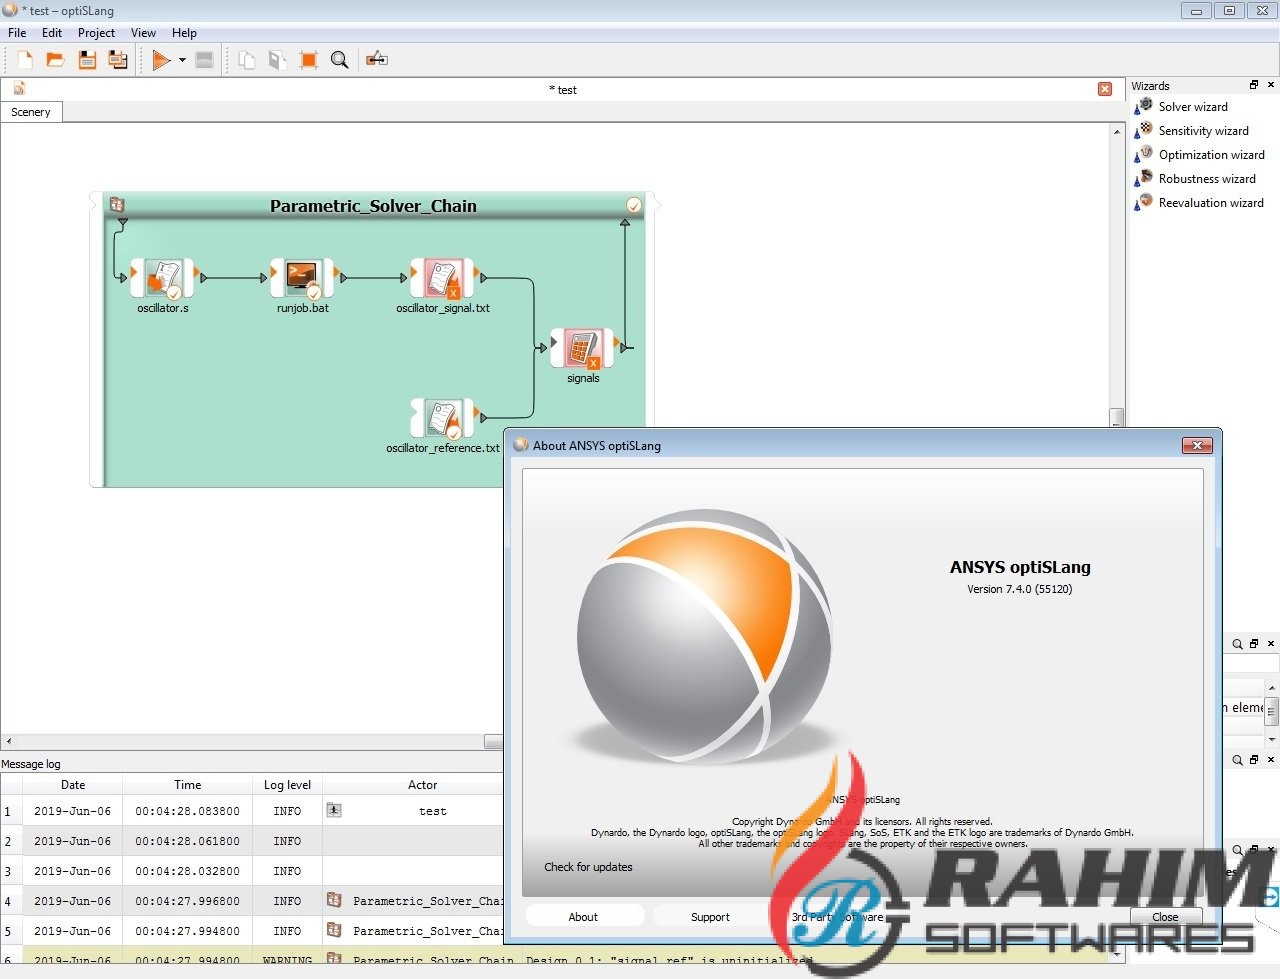Click the Parametric_Solver_Chain system icon in its header
Viewport: 1280px width, 979px height.
click(x=117, y=205)
